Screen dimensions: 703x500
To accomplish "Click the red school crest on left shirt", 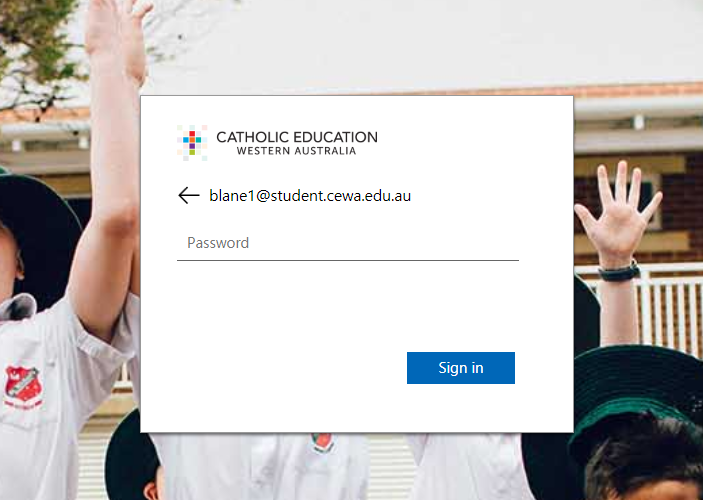I will pos(23,386).
